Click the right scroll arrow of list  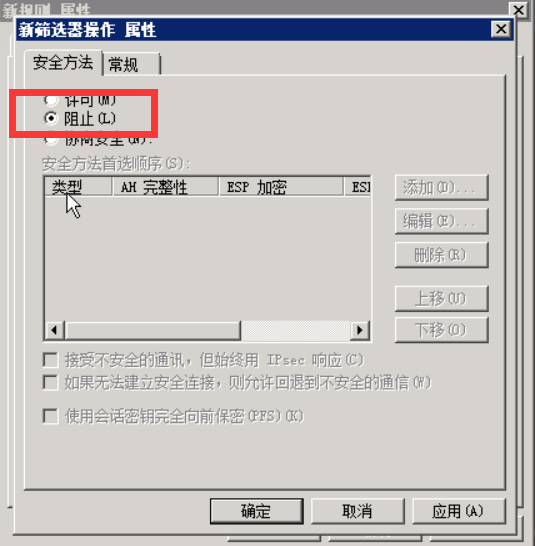pyautogui.click(x=360, y=330)
